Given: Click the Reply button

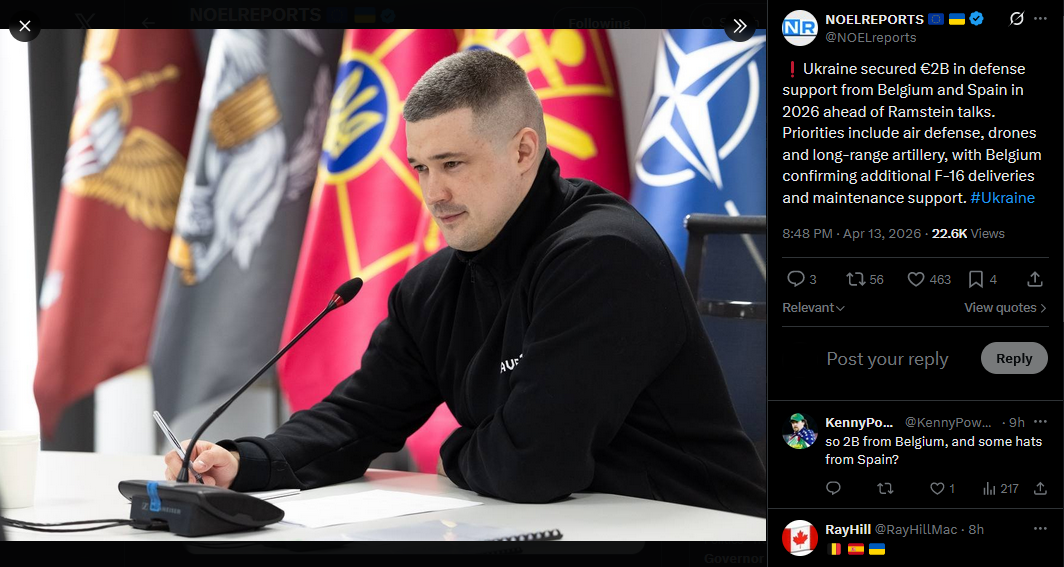Looking at the screenshot, I should pyautogui.click(x=1014, y=359).
